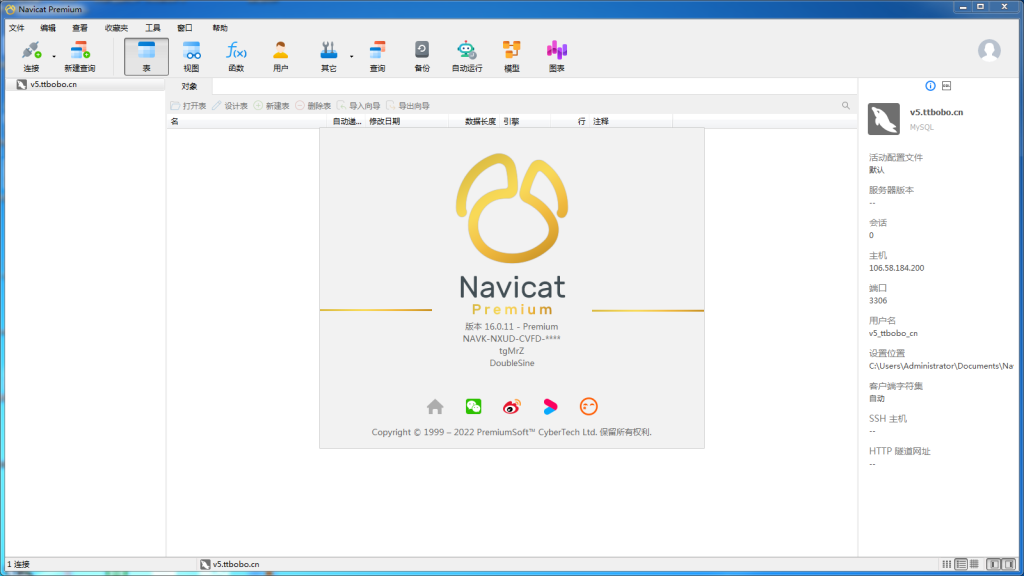1024x576 pixels.
Task: Click the search icon above object list
Action: pos(846,104)
